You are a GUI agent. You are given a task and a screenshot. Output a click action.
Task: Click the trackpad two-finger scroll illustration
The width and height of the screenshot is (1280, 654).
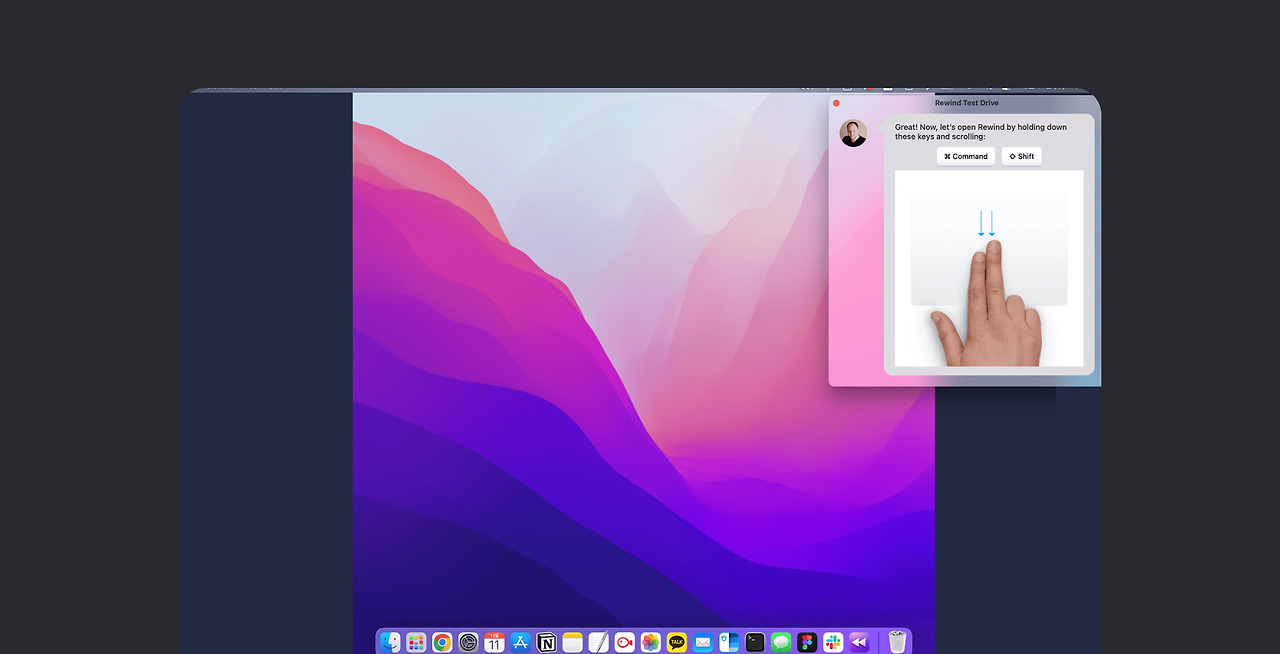coord(989,268)
